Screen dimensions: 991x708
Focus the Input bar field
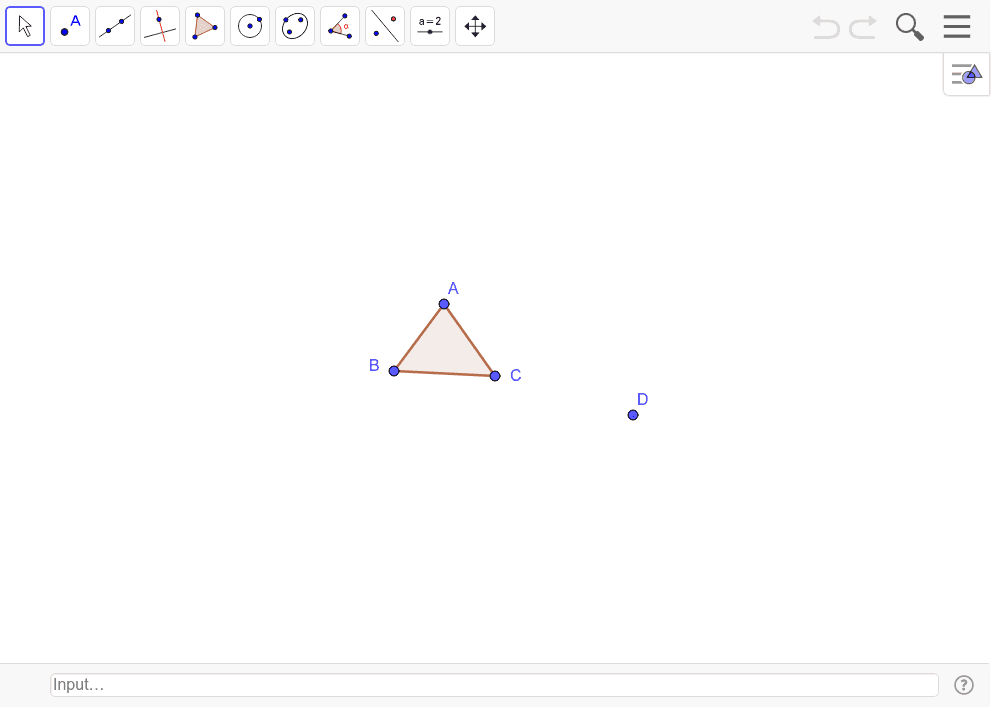point(494,685)
